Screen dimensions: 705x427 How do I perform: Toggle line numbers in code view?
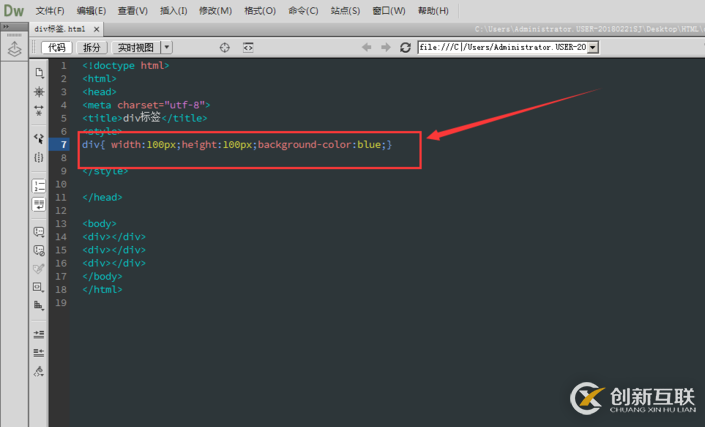pos(39,185)
